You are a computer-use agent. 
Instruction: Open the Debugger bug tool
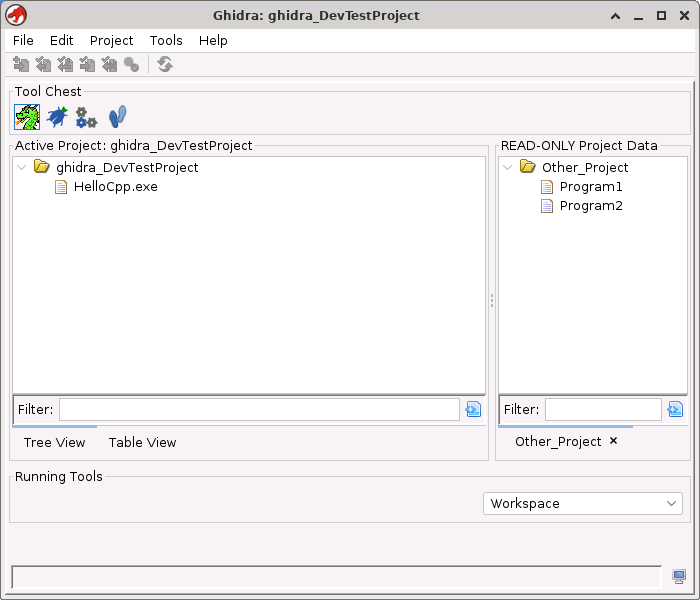(x=57, y=117)
